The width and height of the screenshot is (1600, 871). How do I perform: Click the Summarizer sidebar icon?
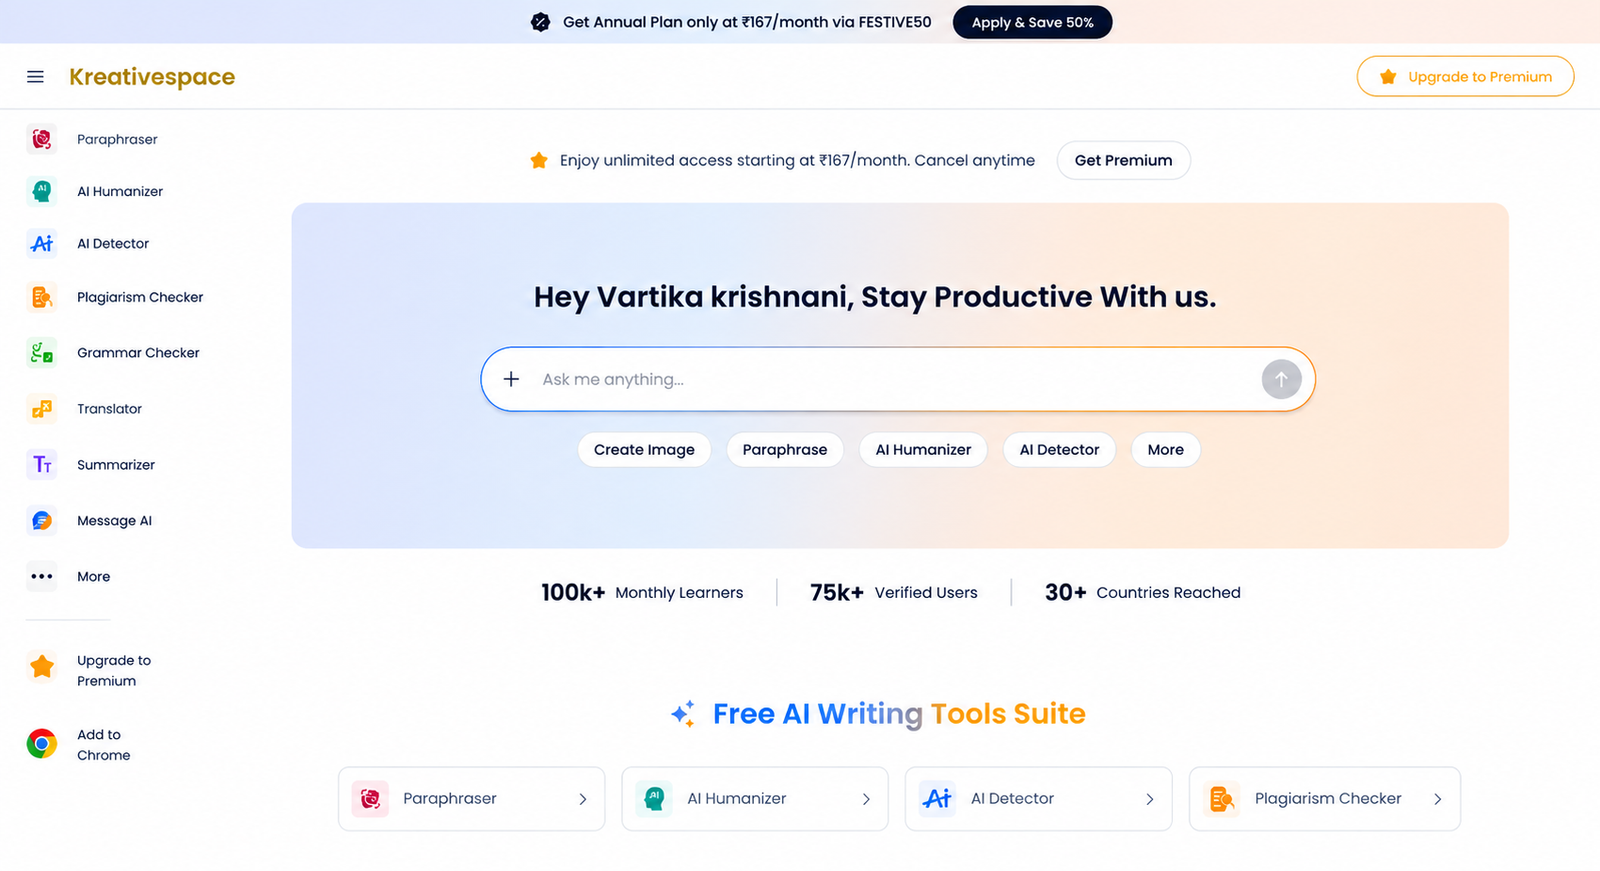click(42, 464)
